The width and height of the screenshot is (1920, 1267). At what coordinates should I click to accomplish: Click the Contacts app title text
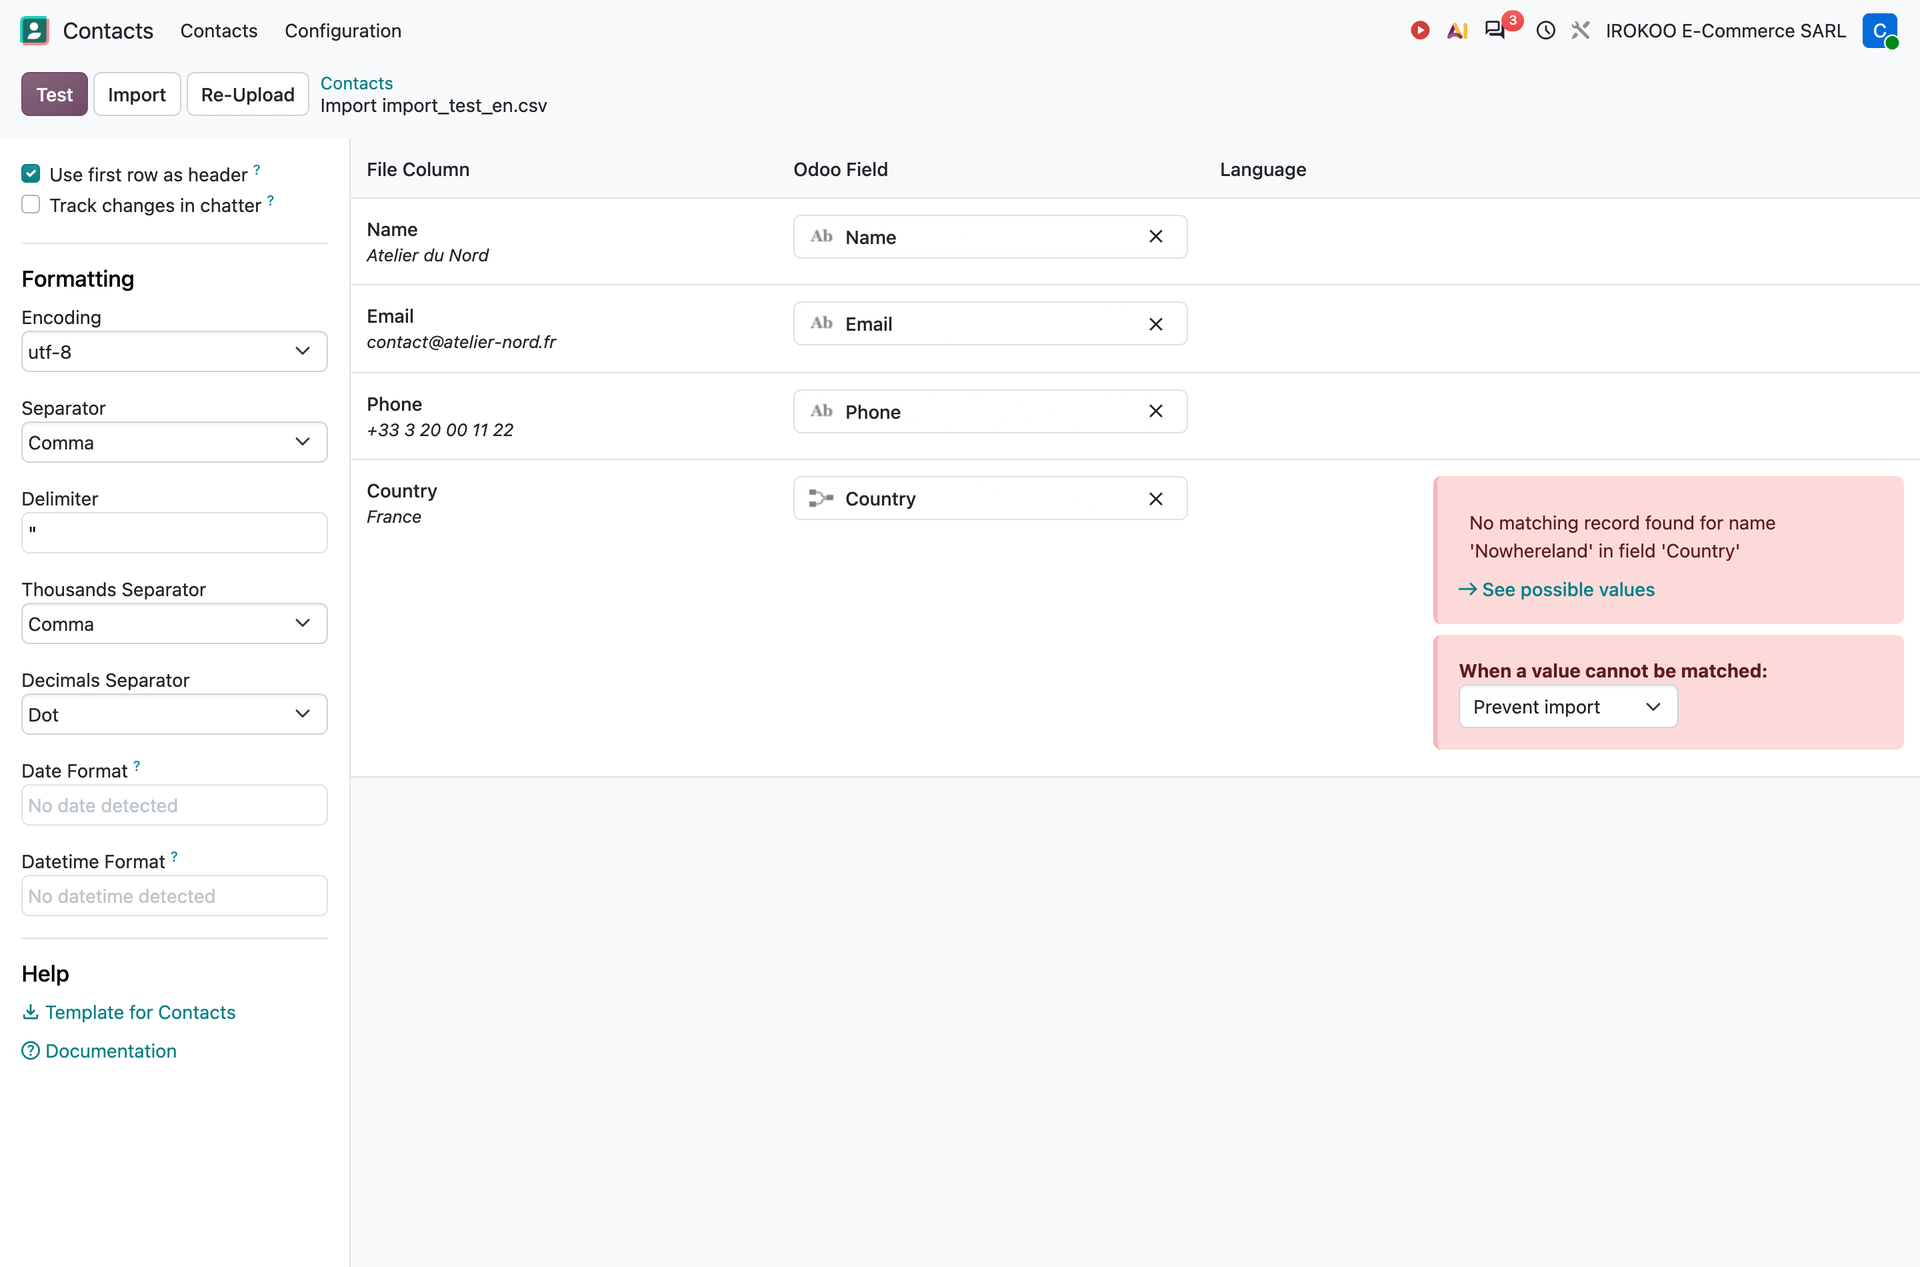point(108,31)
